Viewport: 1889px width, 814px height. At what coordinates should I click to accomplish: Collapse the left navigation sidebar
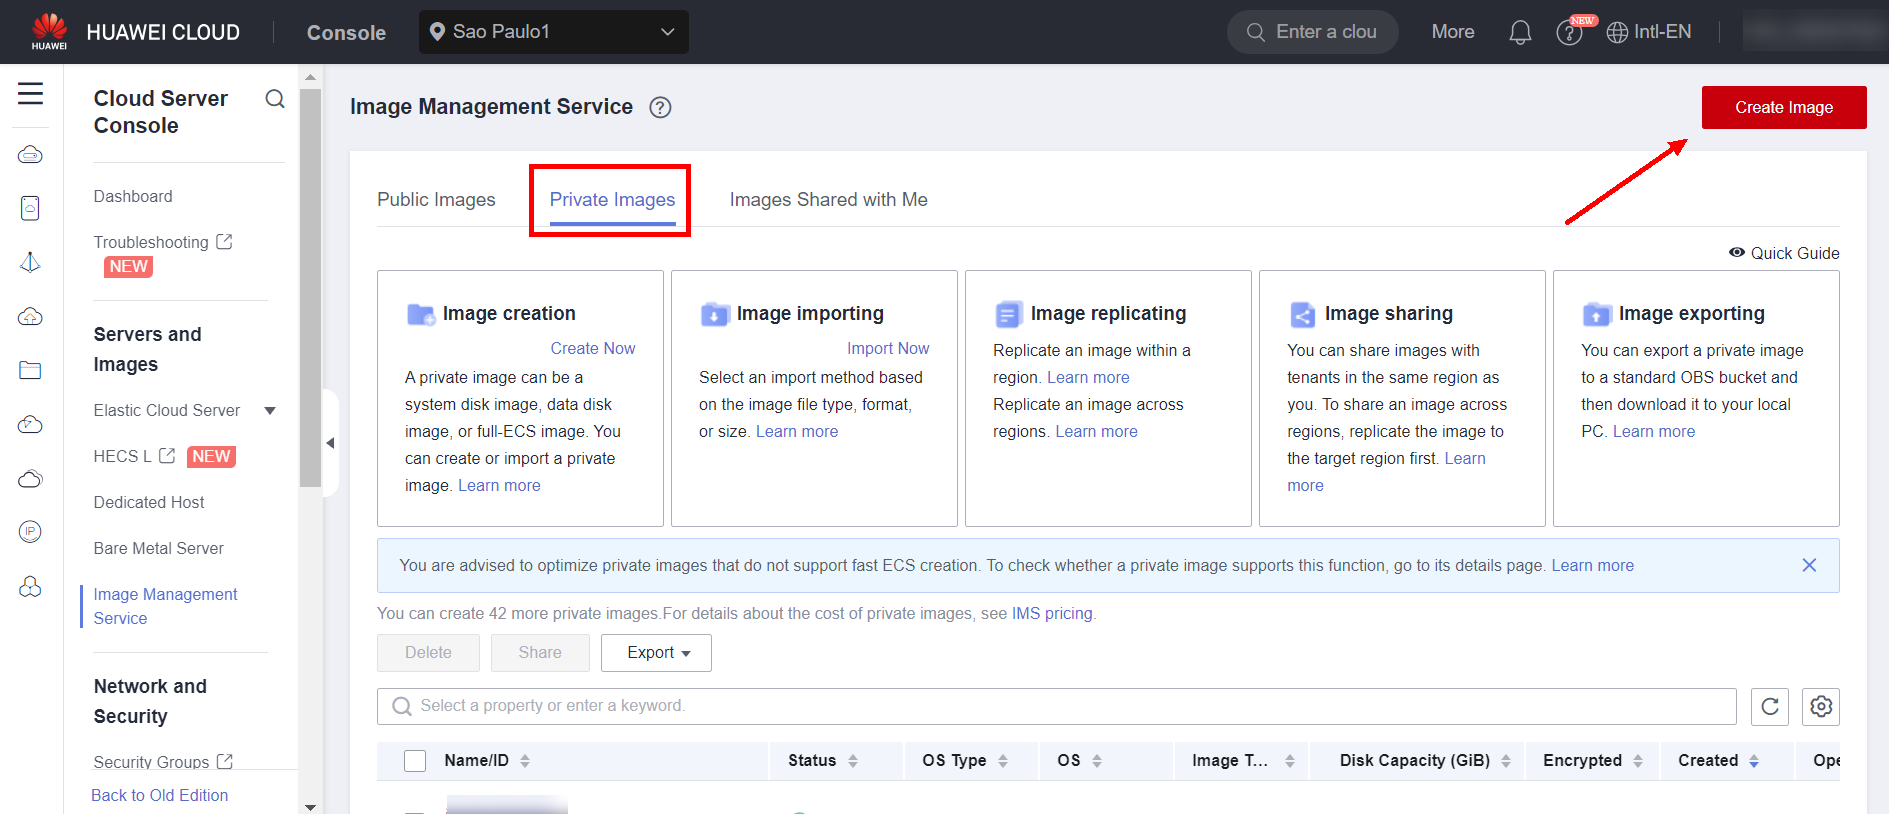point(330,443)
